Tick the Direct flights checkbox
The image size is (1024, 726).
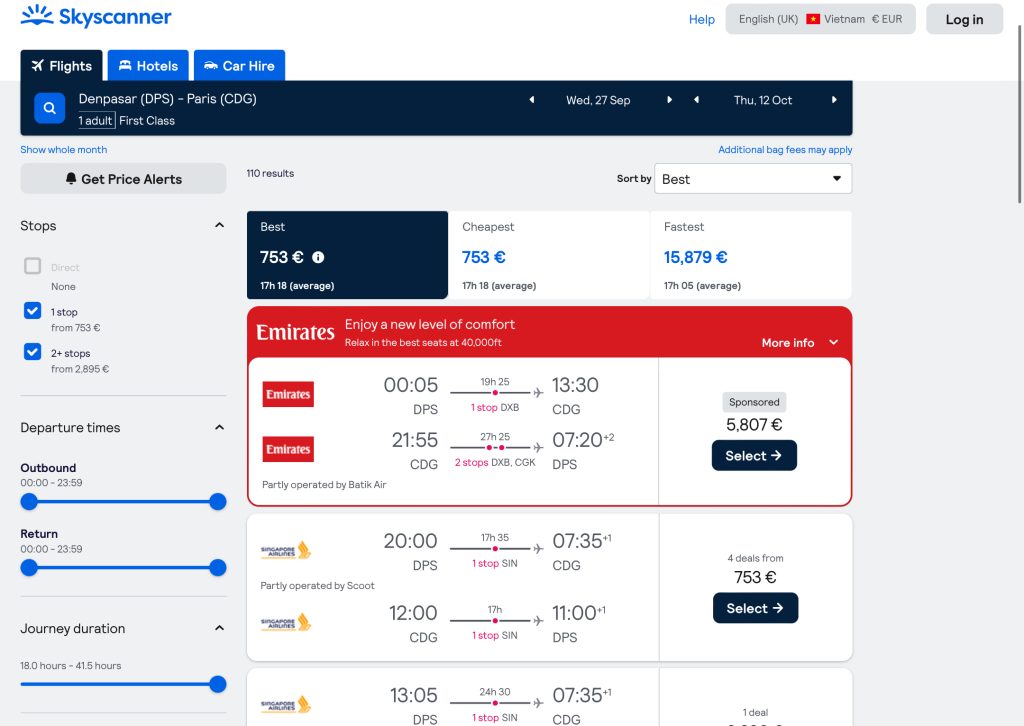[x=33, y=266]
